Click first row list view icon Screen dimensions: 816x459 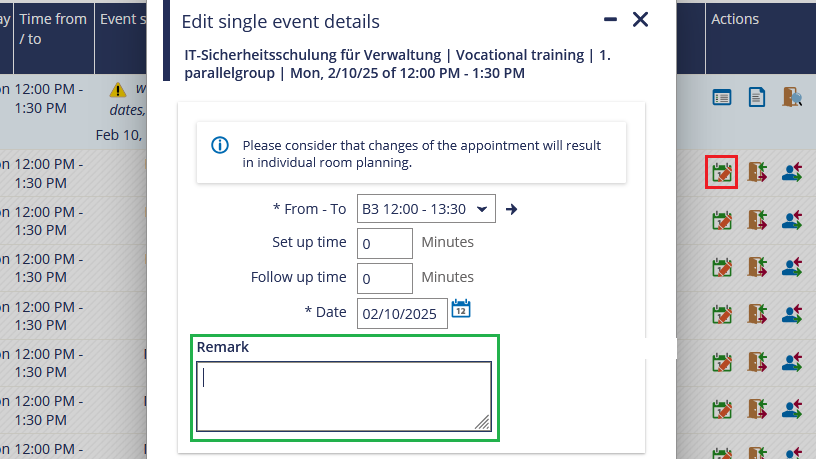tap(722, 97)
